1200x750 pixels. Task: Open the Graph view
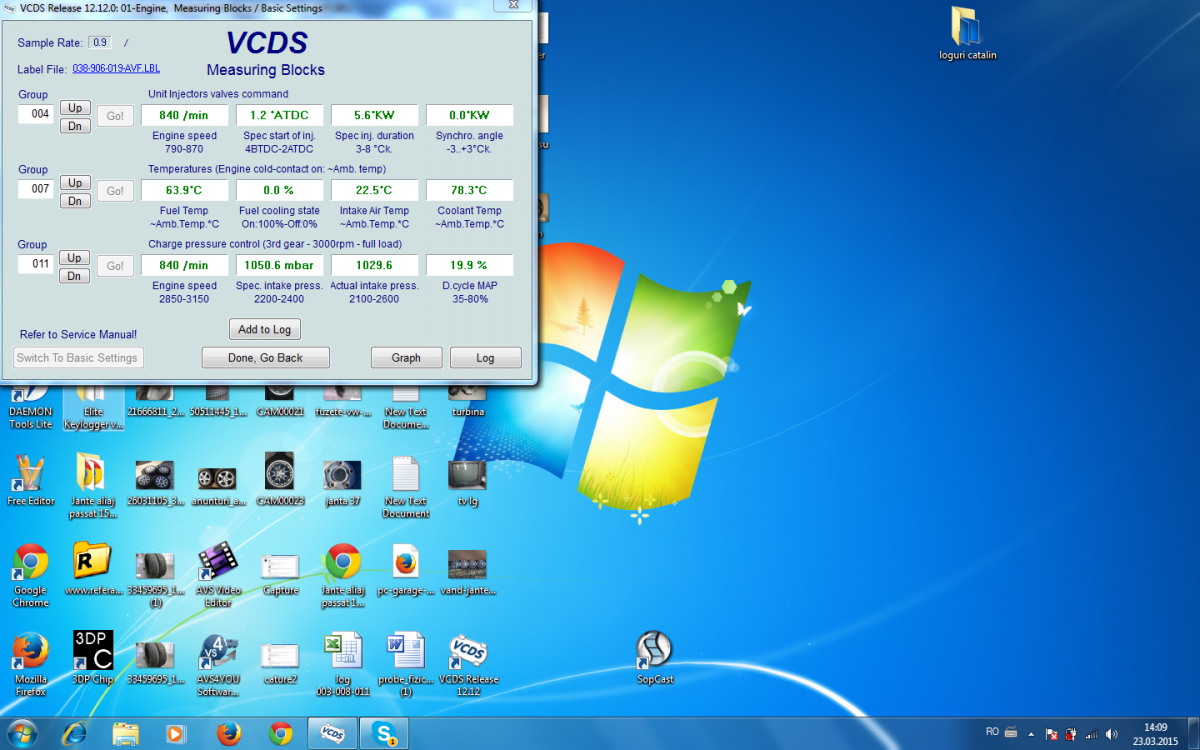[x=406, y=357]
